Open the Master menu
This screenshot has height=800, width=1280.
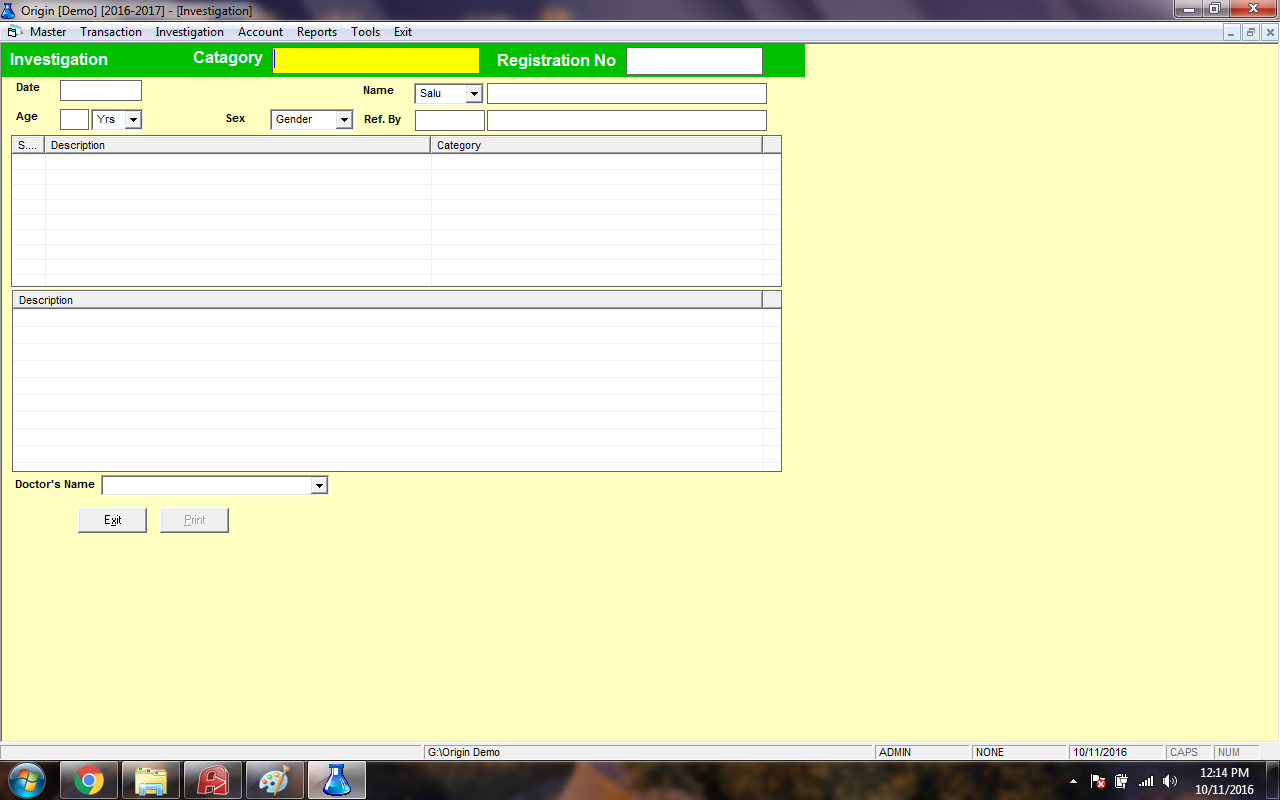[x=48, y=32]
